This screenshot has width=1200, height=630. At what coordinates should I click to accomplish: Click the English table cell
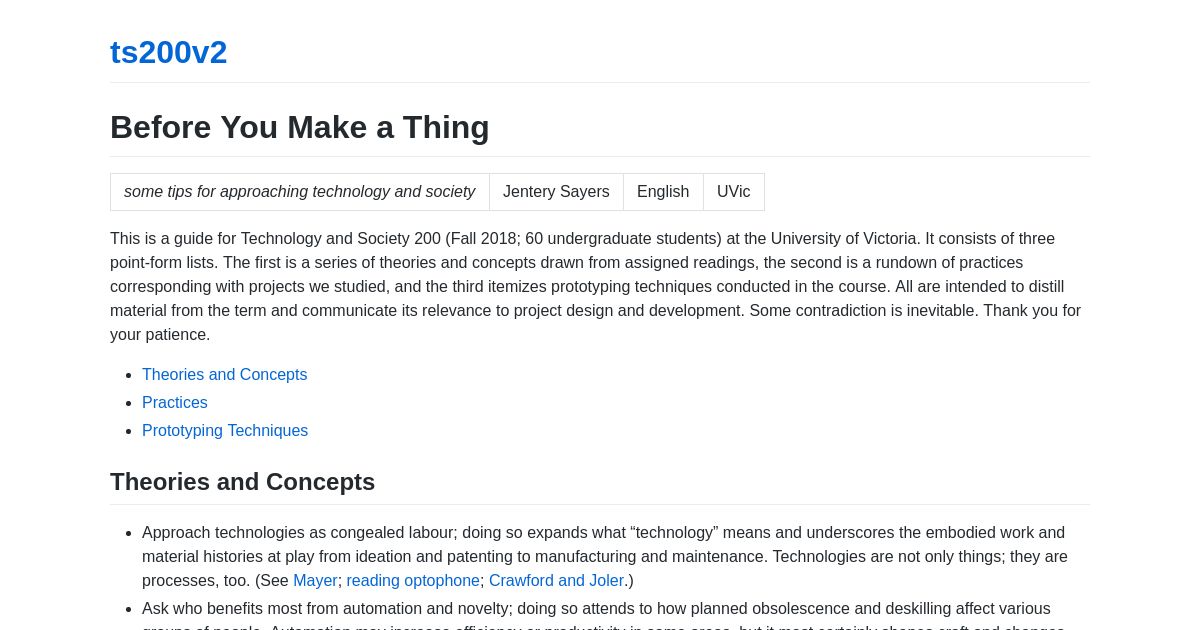click(663, 192)
